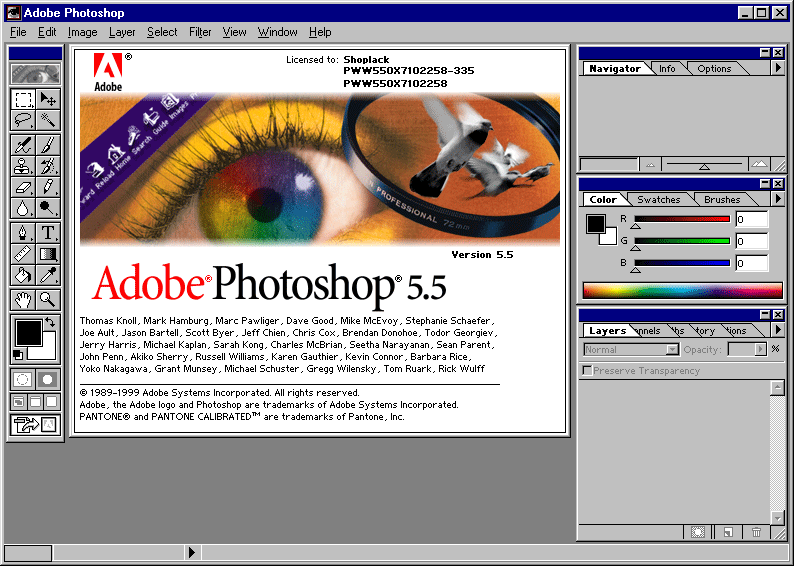Select the Magic Wand tool

(48, 120)
